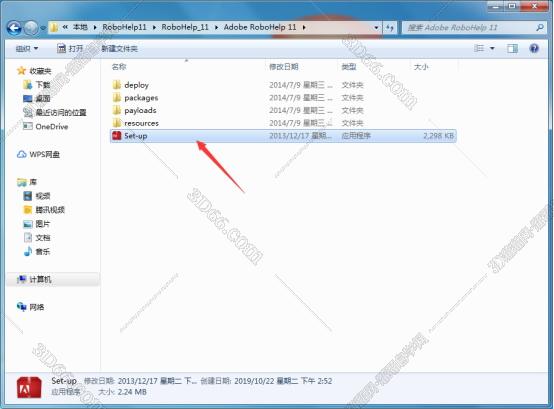554x409 pixels.
Task: Click the folder icon in address bar
Action: 54,27
